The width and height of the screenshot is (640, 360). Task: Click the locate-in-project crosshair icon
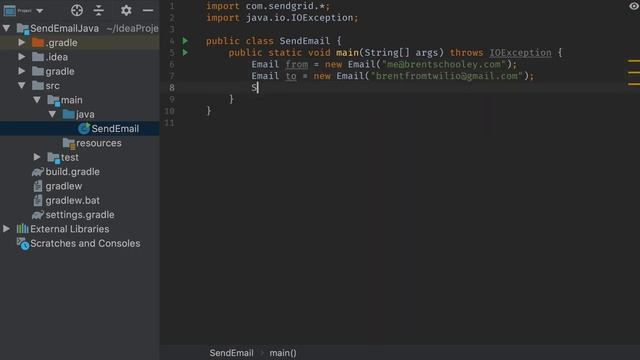pos(77,10)
